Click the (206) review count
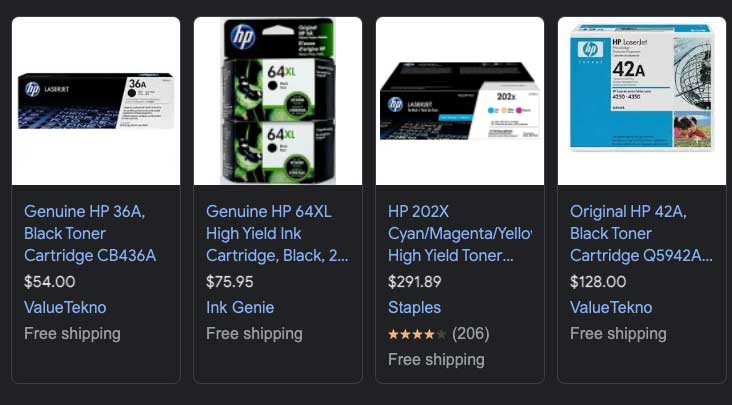 coord(471,334)
